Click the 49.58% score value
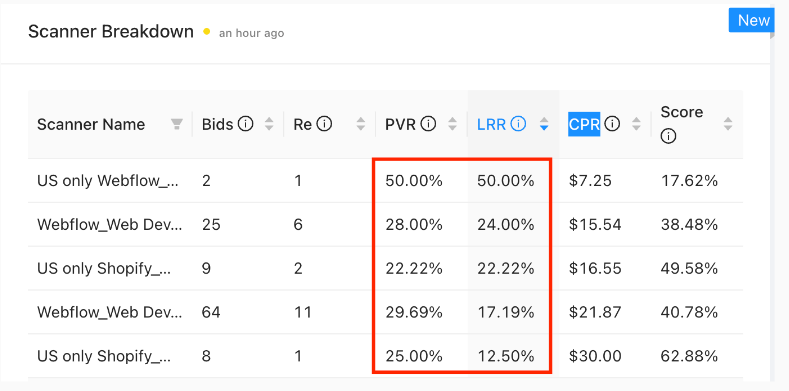789x391 pixels. (x=689, y=268)
